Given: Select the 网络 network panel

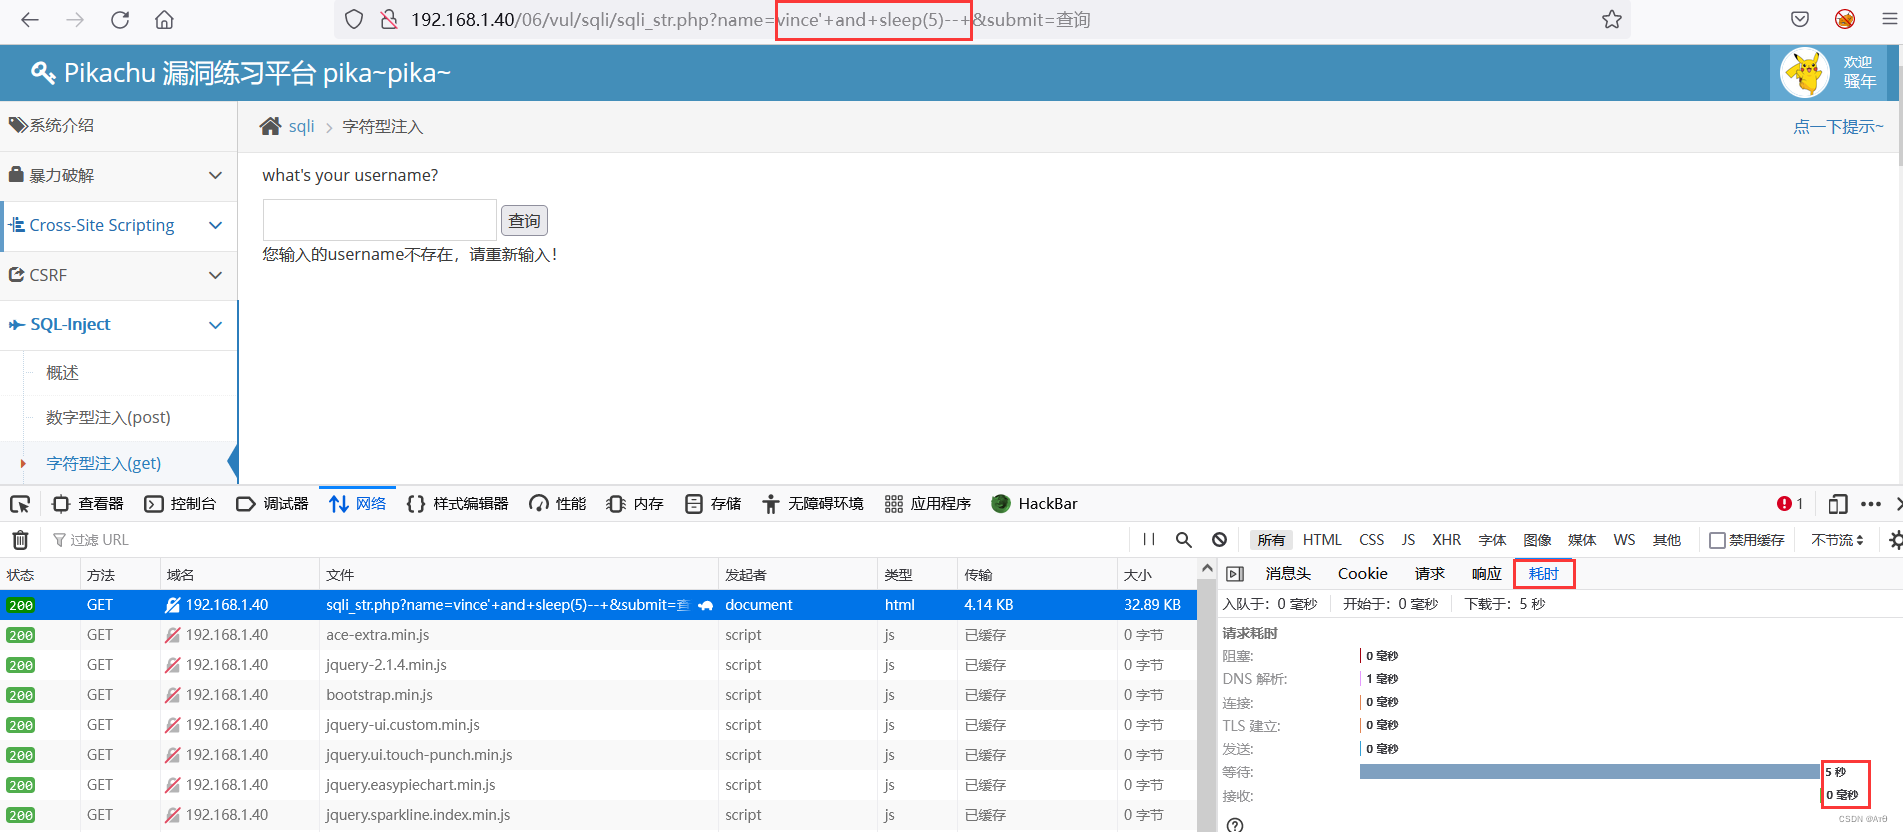Looking at the screenshot, I should (x=357, y=504).
